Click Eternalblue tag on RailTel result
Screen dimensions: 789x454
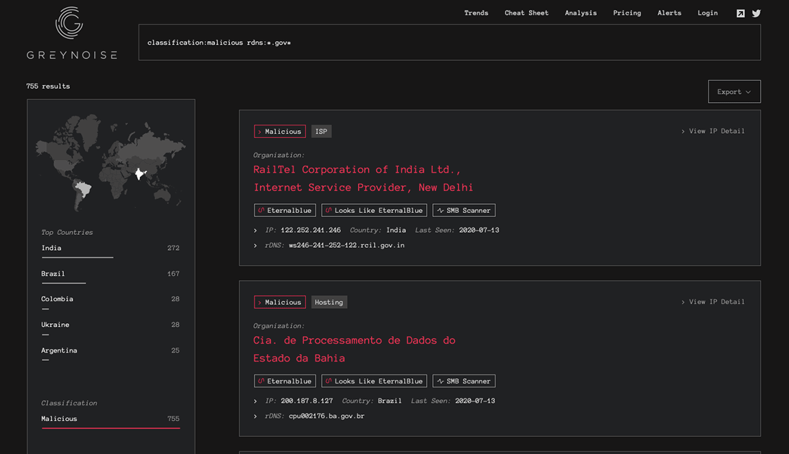point(285,210)
